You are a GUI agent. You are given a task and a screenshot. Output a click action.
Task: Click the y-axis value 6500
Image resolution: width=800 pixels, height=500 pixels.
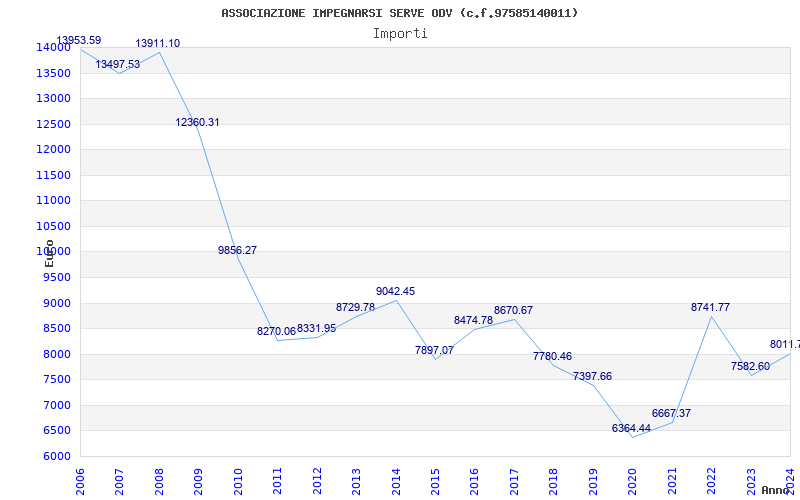coord(57,431)
